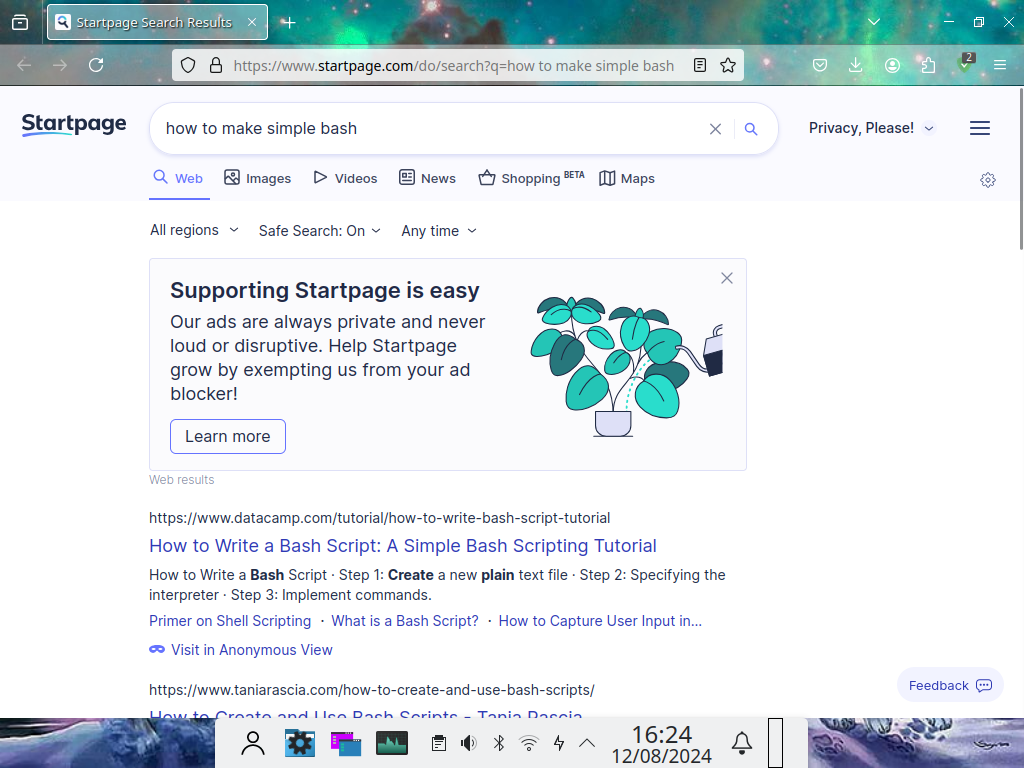
Task: Toggle reader view icon in address bar
Action: tap(699, 65)
